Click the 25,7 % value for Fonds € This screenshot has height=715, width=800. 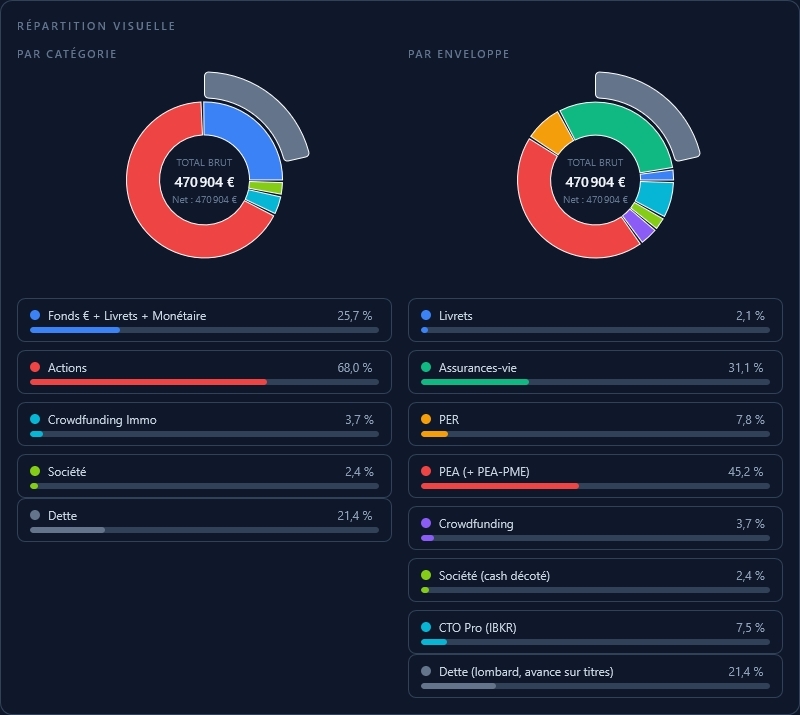355,315
